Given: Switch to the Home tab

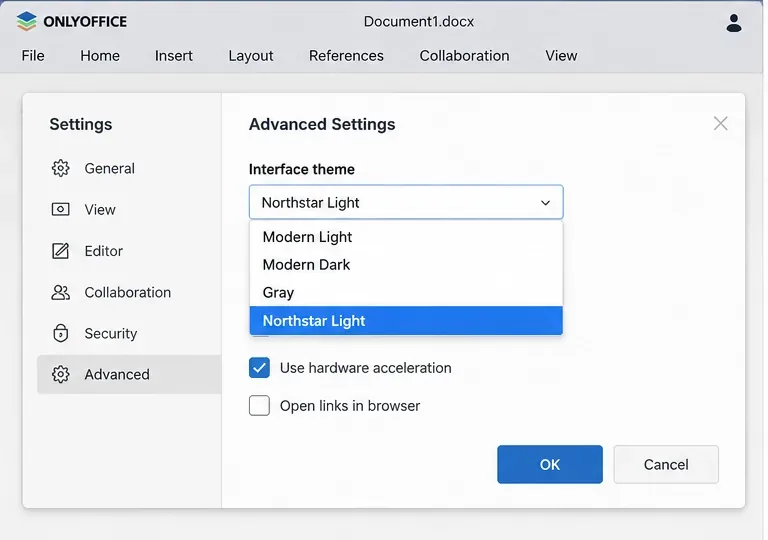Looking at the screenshot, I should [100, 56].
